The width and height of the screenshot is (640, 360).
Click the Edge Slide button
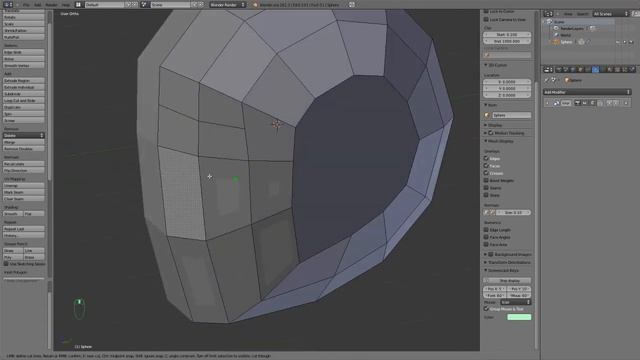pyautogui.click(x=24, y=52)
